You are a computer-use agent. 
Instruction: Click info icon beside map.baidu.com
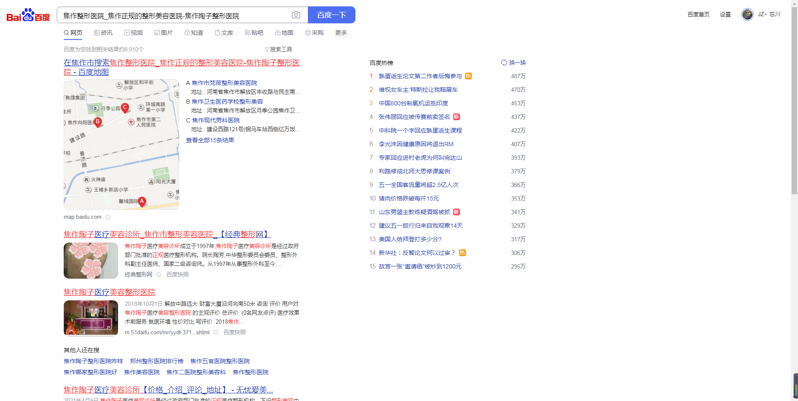[x=108, y=217]
